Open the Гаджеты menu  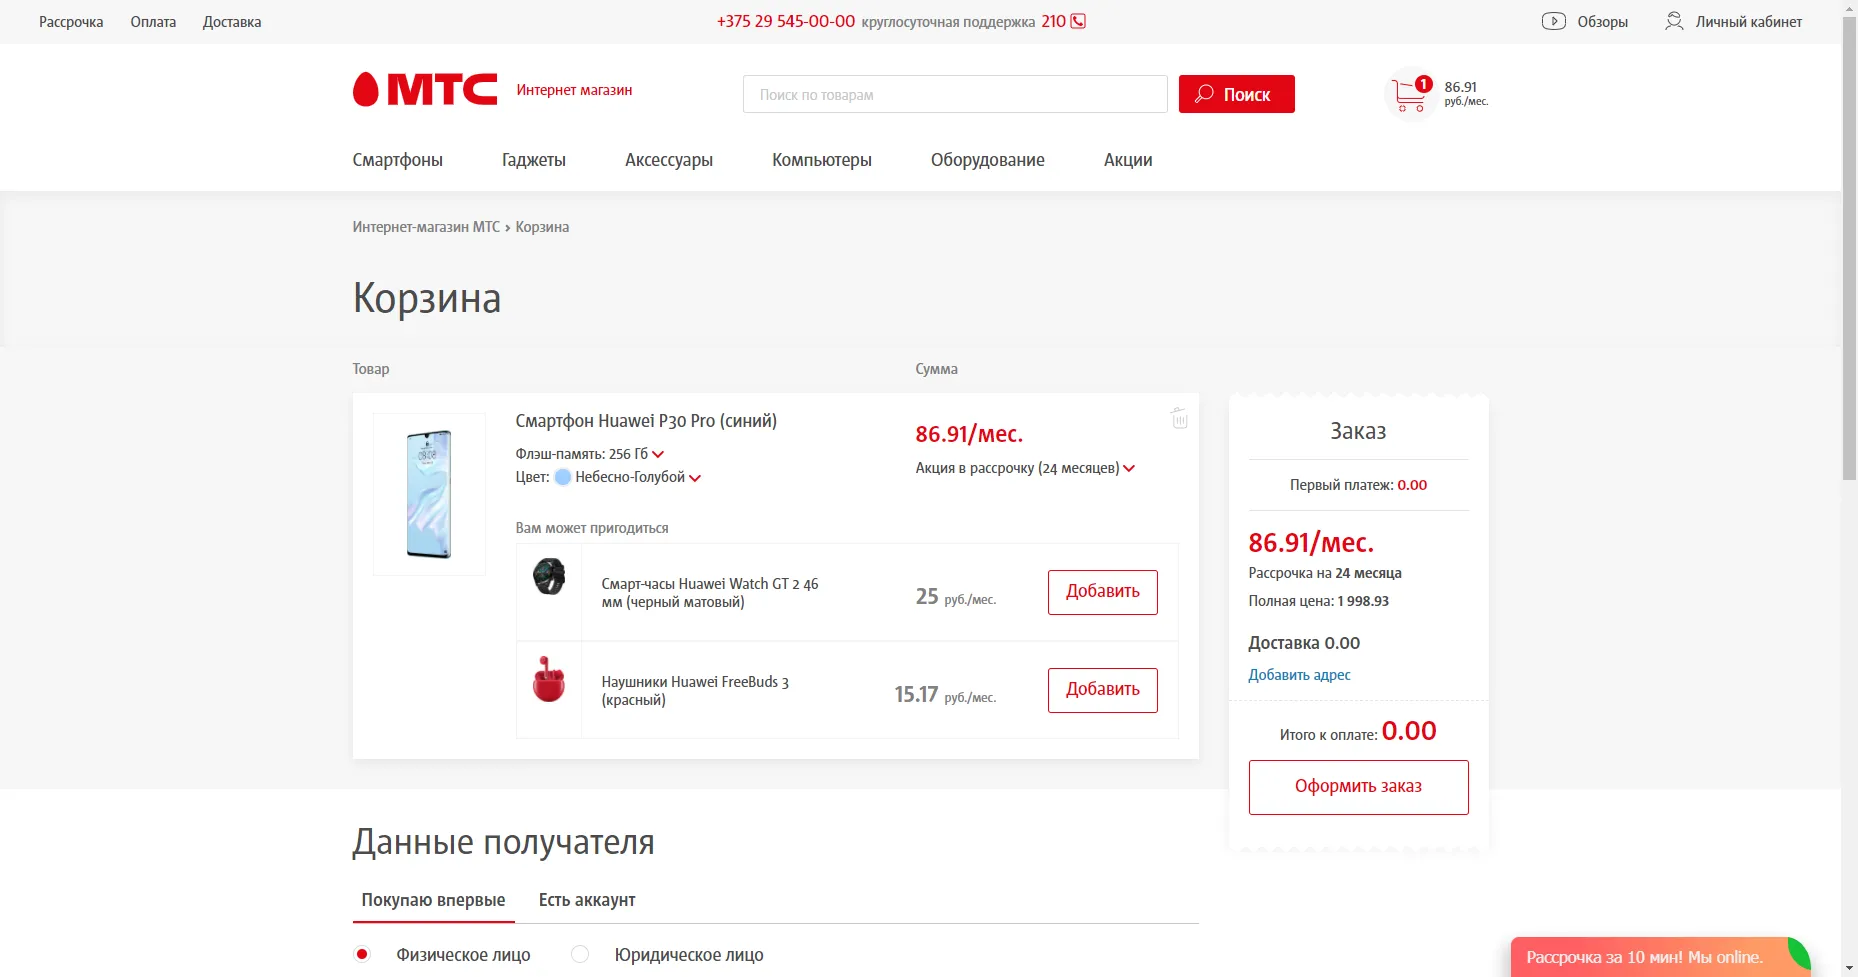click(x=534, y=160)
